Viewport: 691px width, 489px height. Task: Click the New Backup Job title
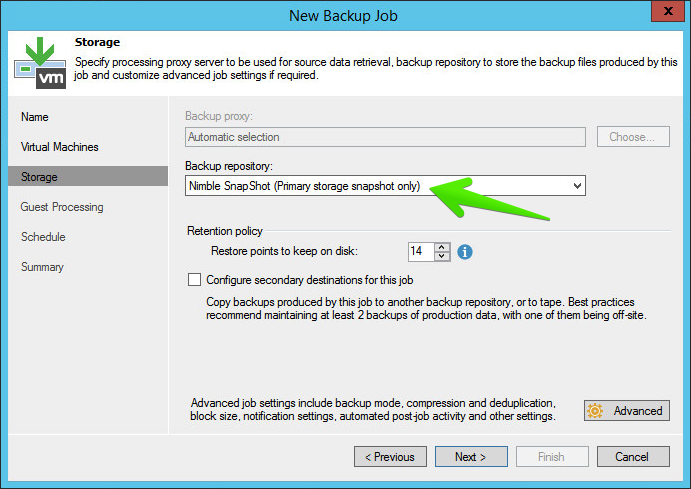click(x=343, y=16)
